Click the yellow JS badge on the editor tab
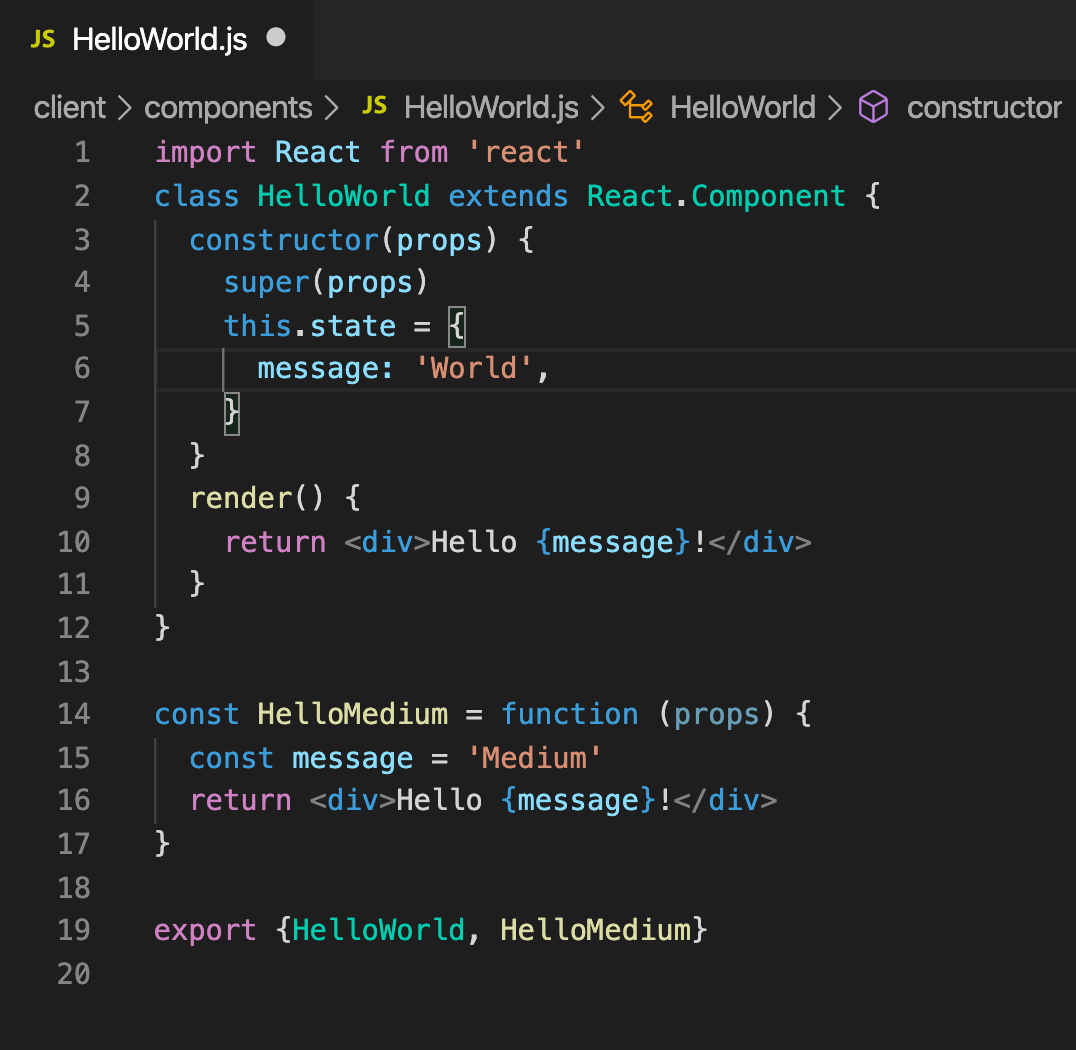1076x1050 pixels. [x=42, y=39]
